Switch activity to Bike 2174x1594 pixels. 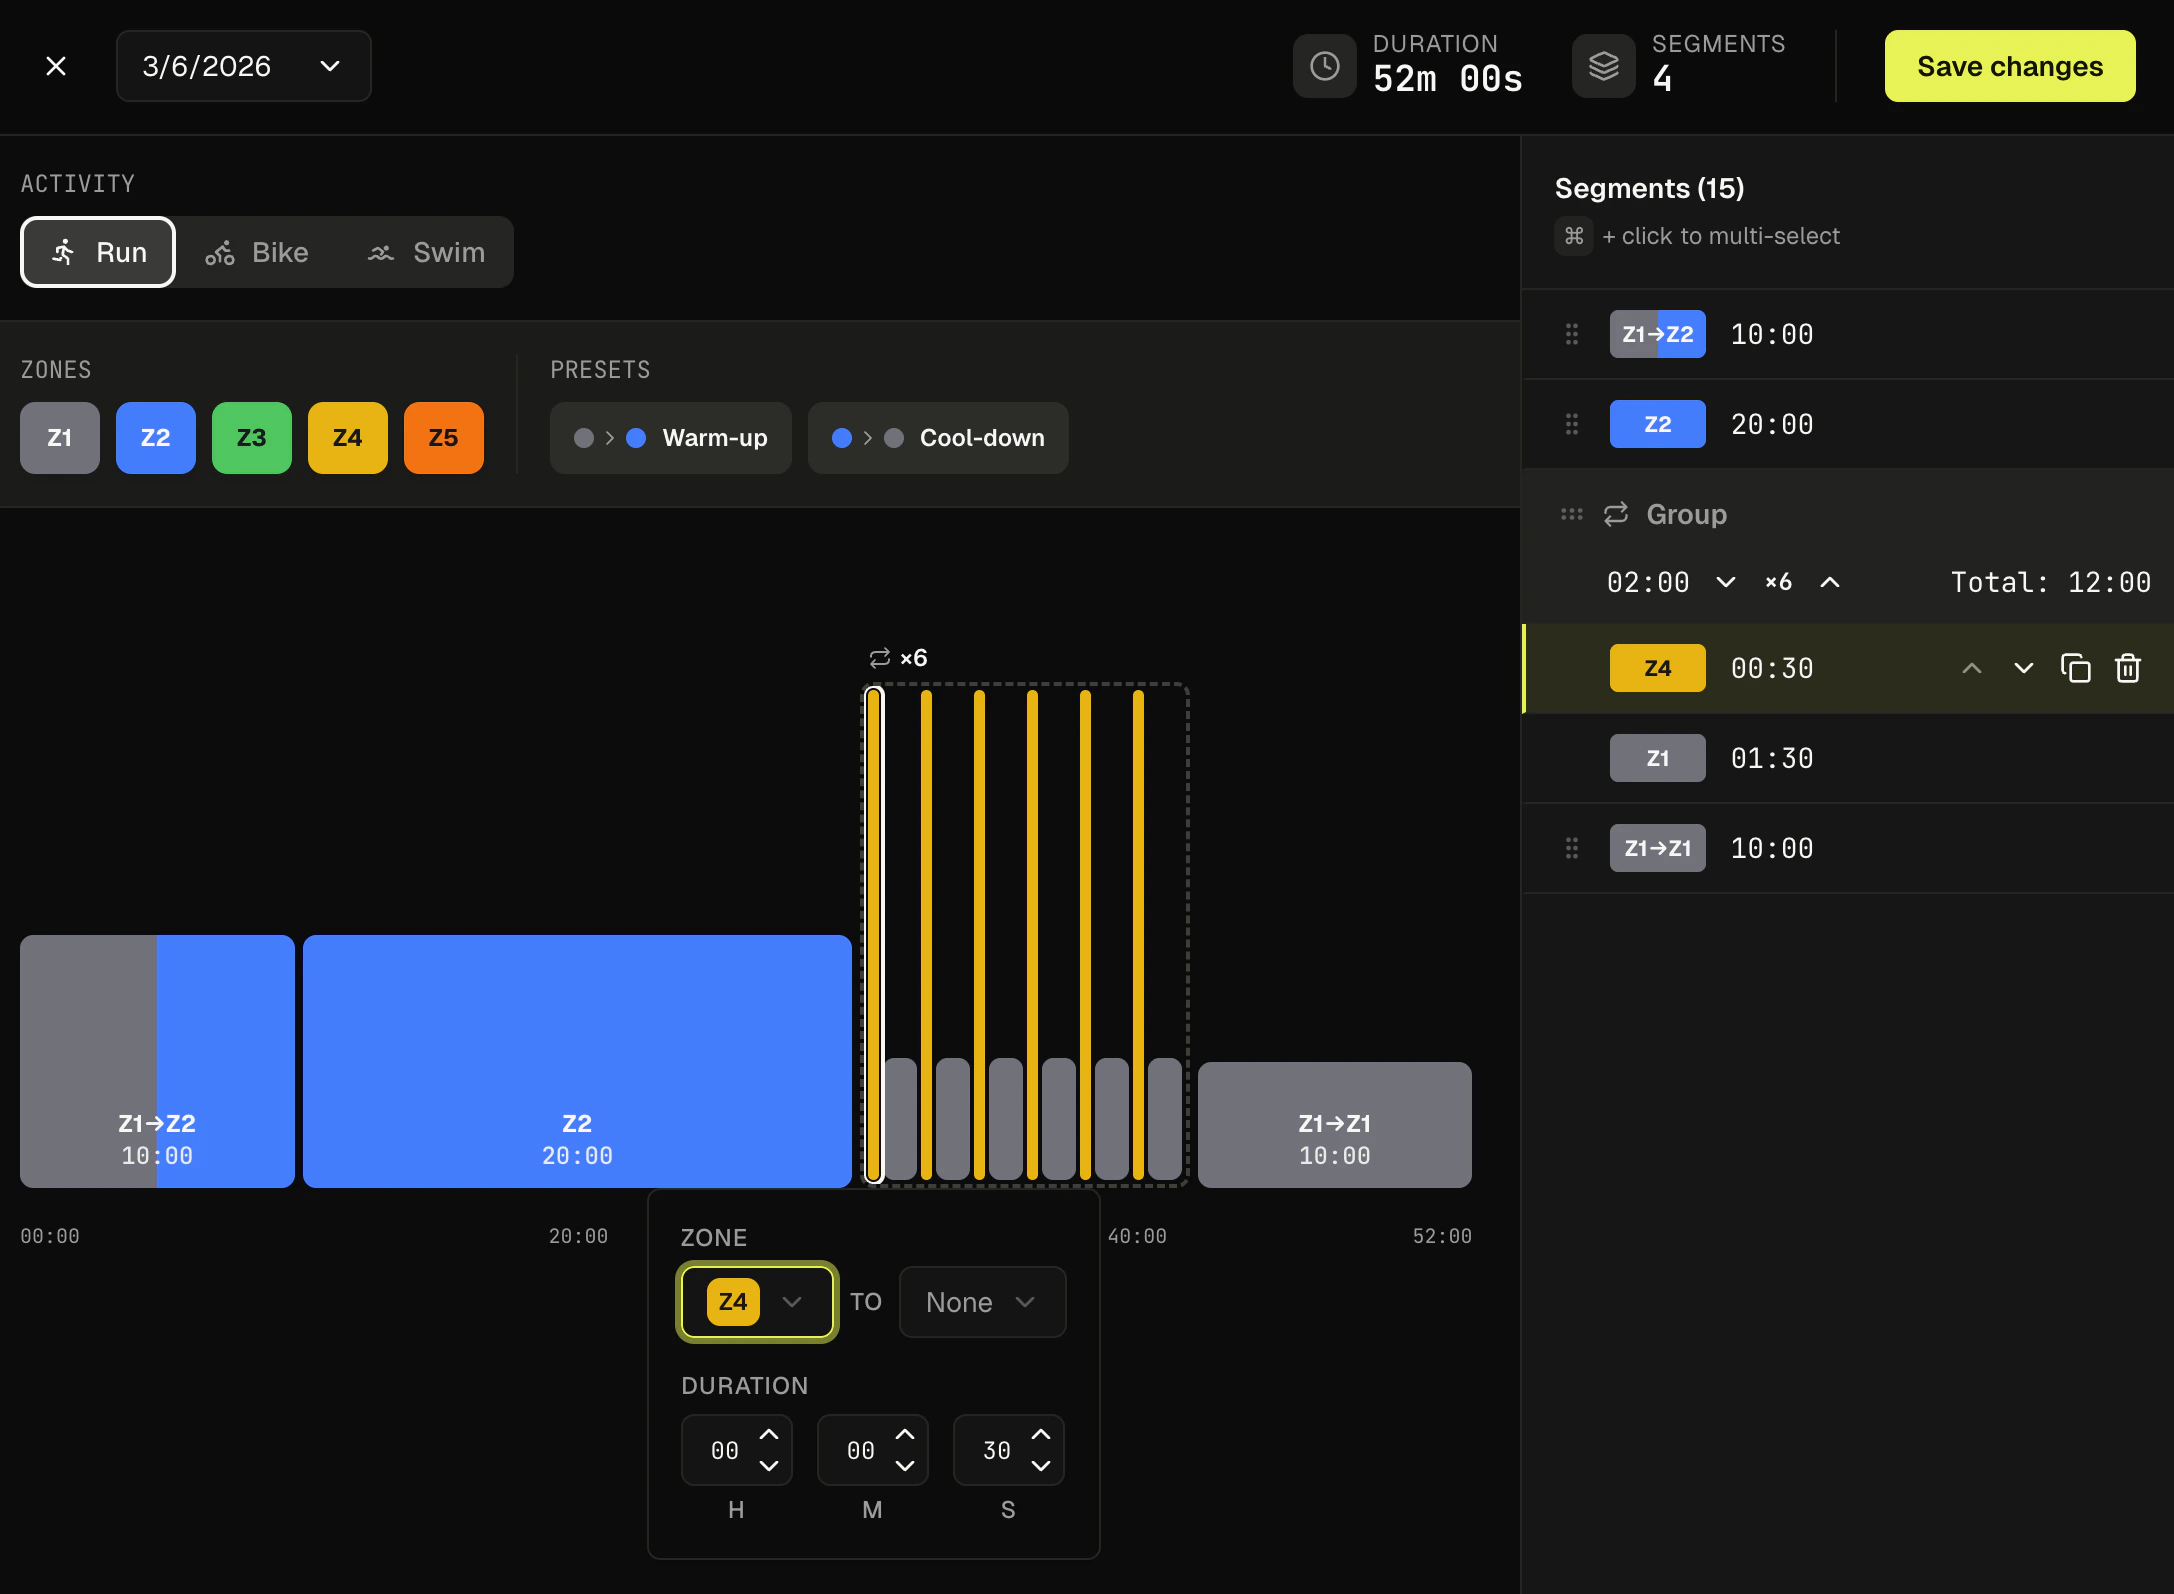click(x=257, y=252)
